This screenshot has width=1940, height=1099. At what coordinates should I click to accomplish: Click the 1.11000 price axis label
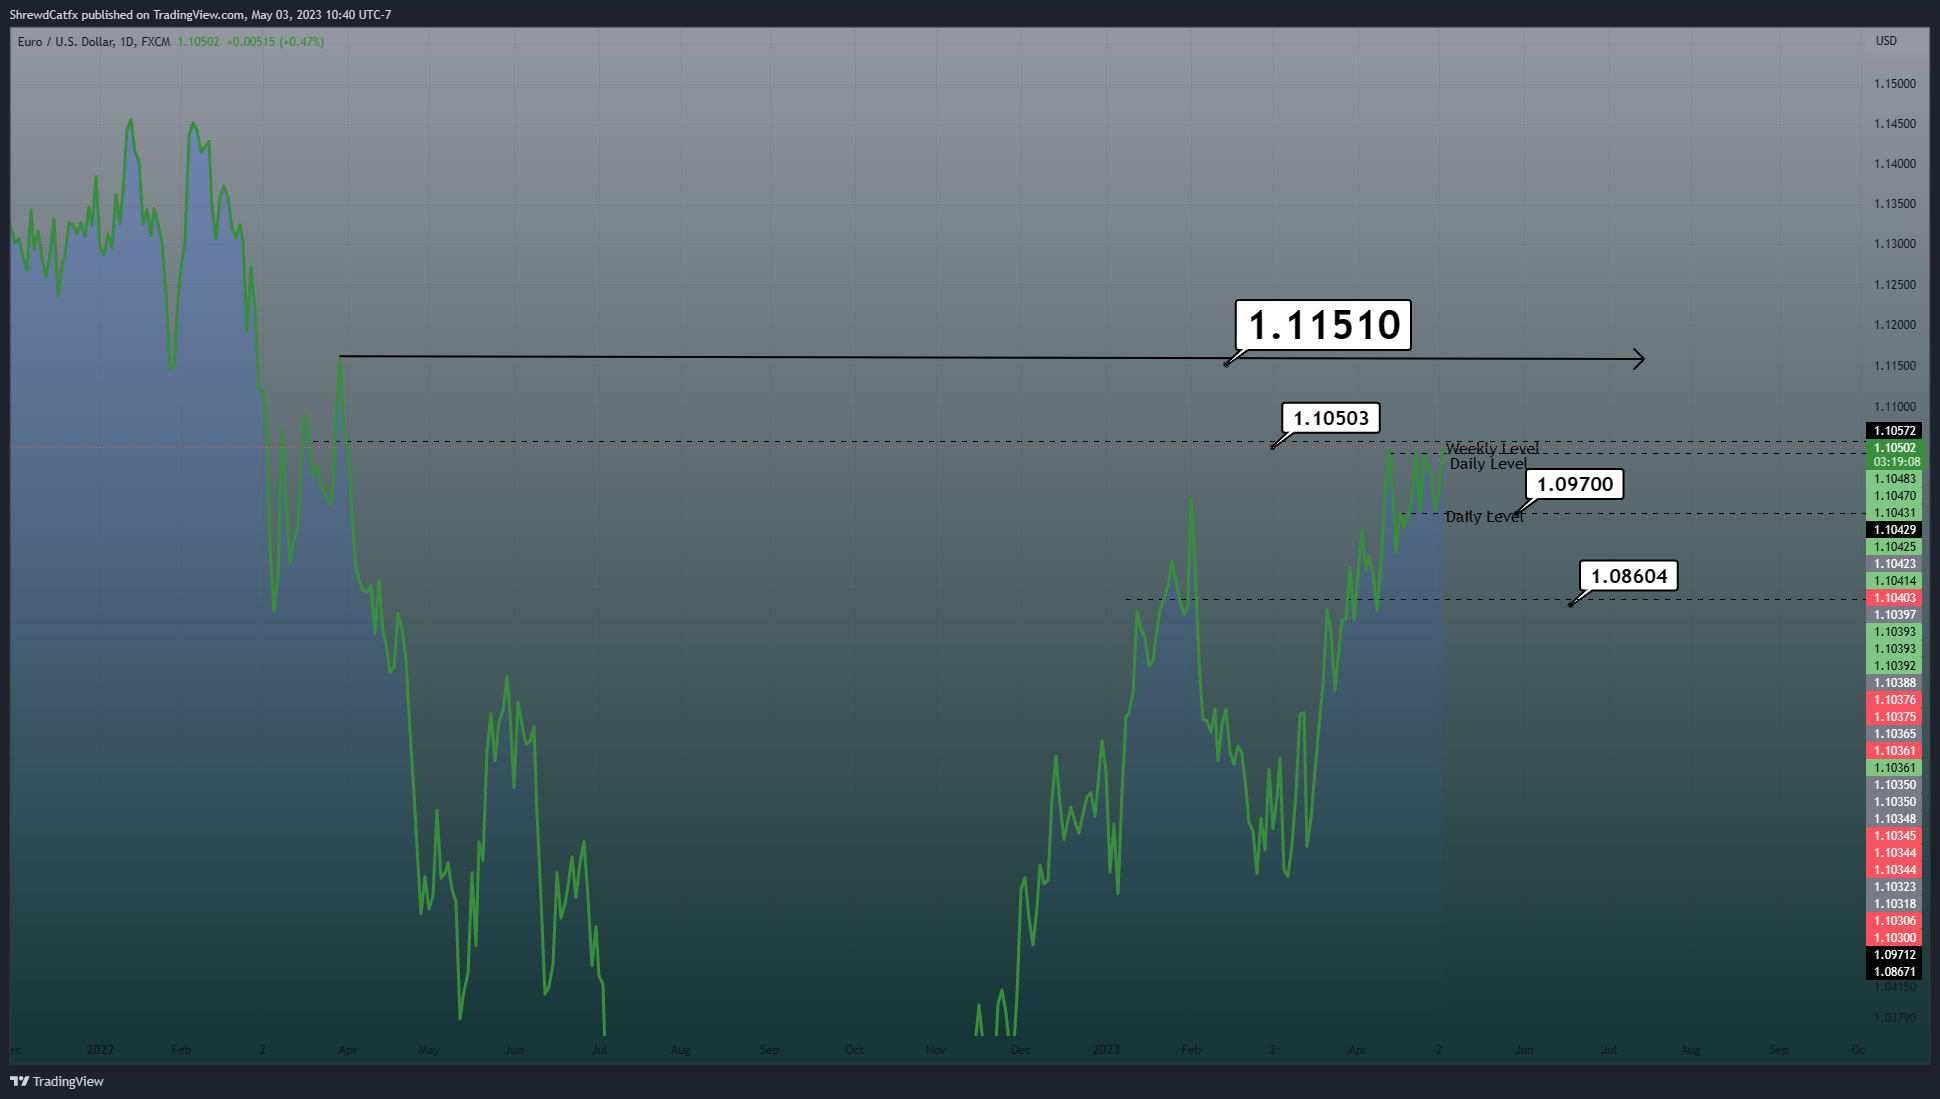[1895, 407]
